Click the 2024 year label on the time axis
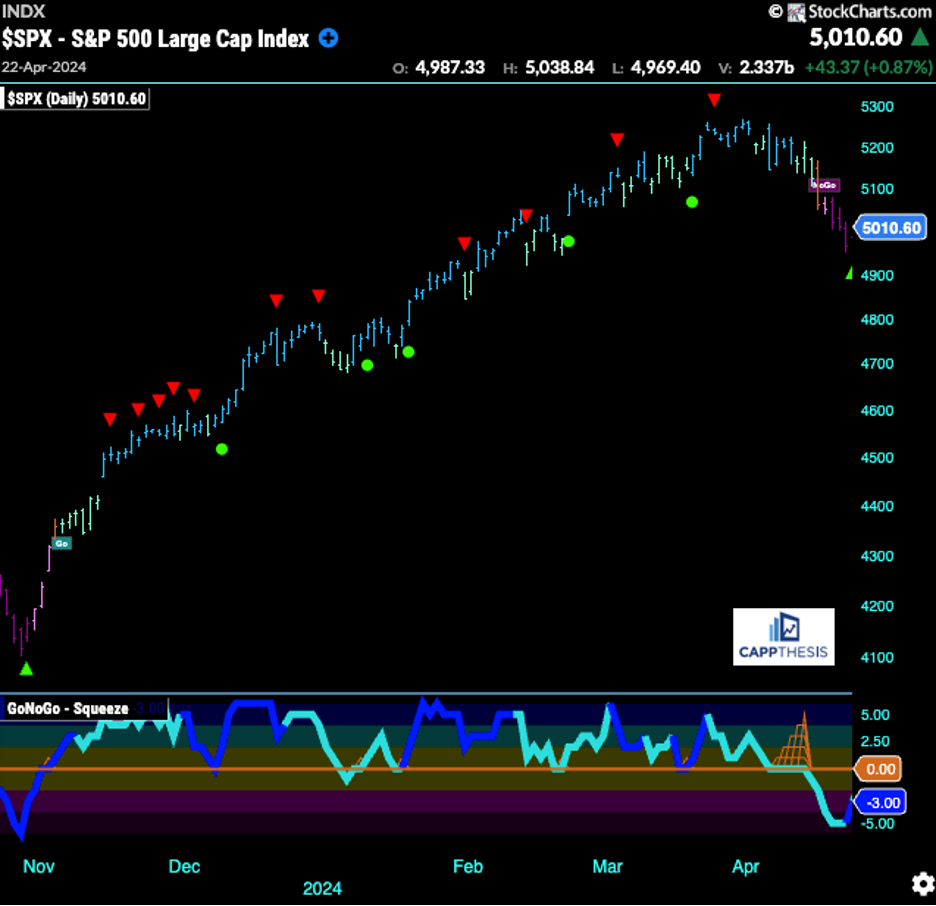The width and height of the screenshot is (936, 906). point(323,888)
